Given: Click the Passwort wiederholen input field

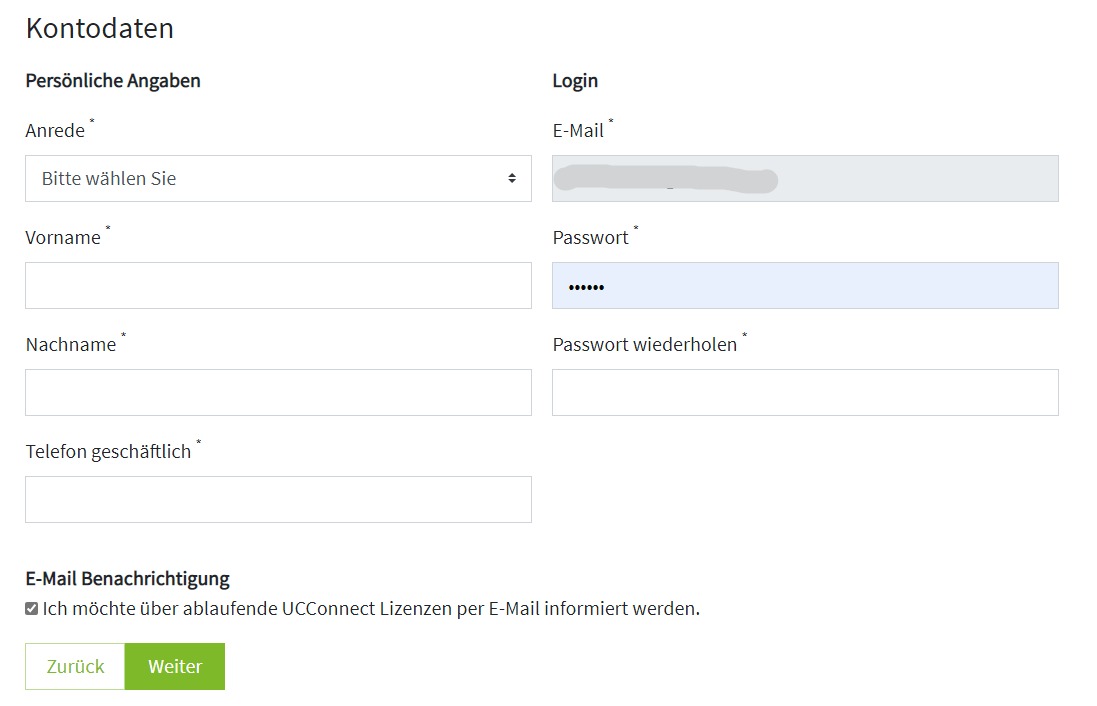Looking at the screenshot, I should [804, 393].
